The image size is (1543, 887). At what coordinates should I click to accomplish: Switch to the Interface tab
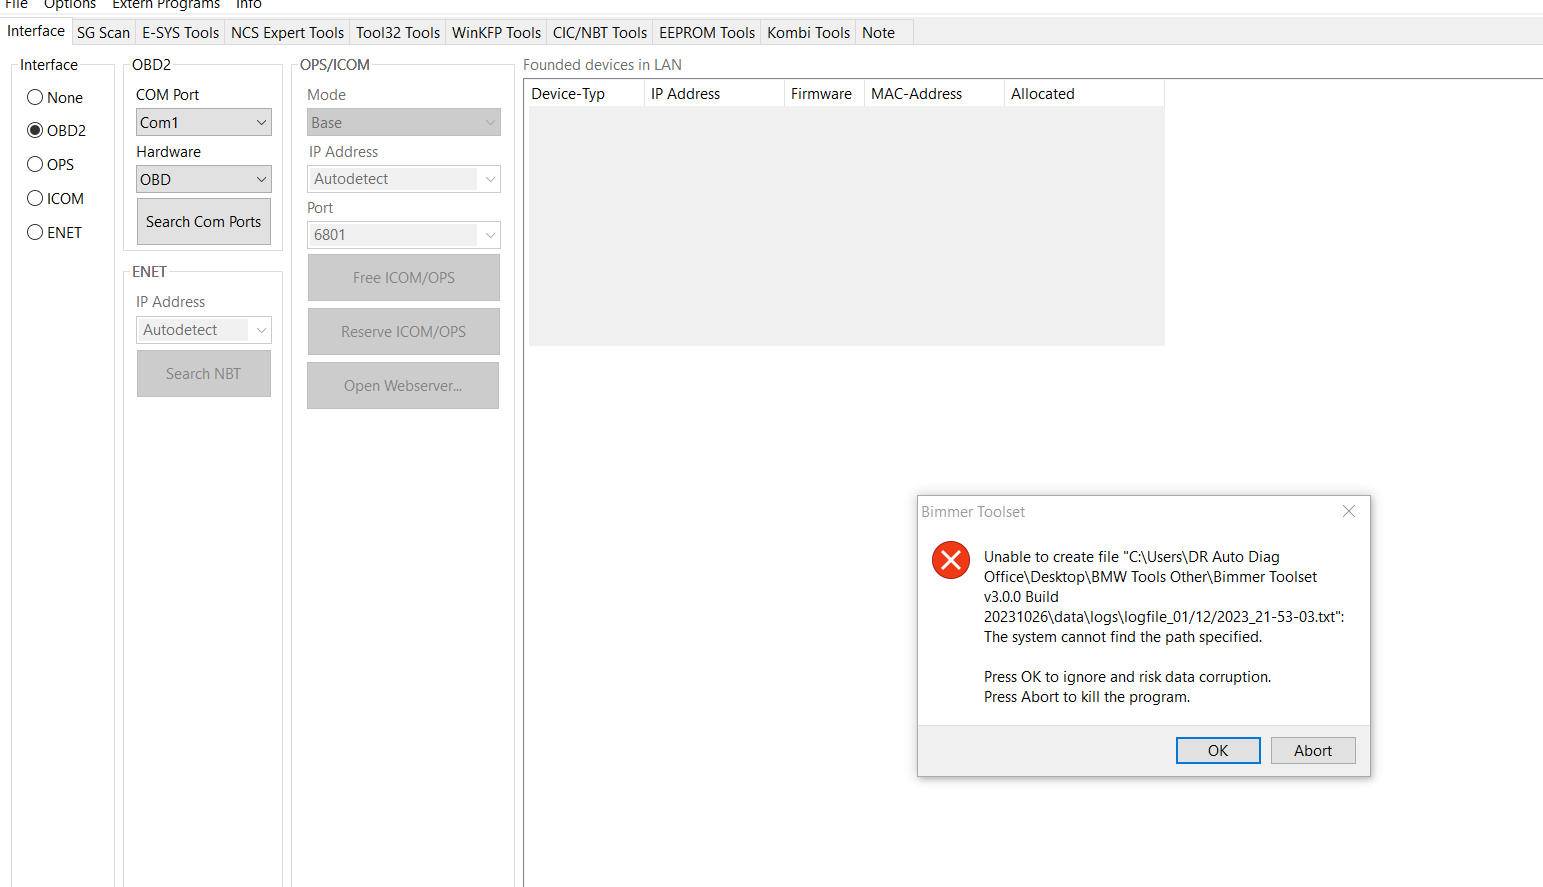click(36, 31)
